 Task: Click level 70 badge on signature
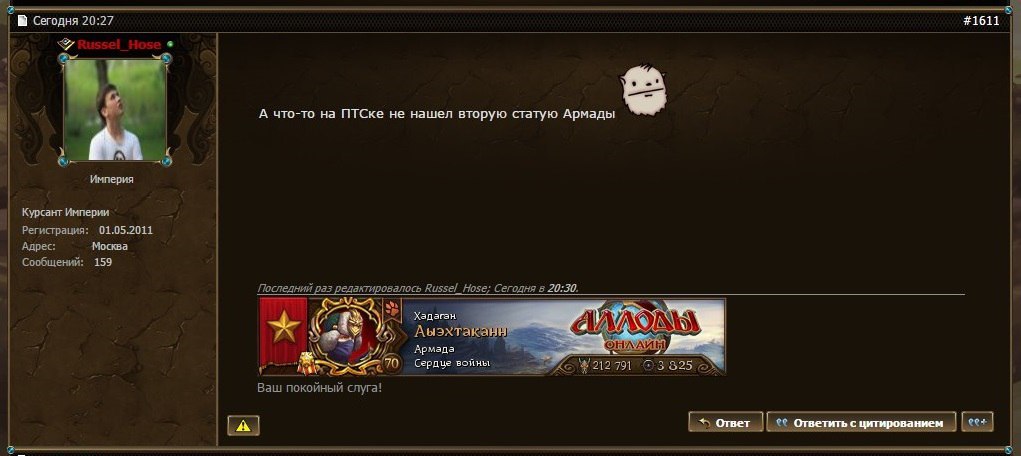(391, 363)
